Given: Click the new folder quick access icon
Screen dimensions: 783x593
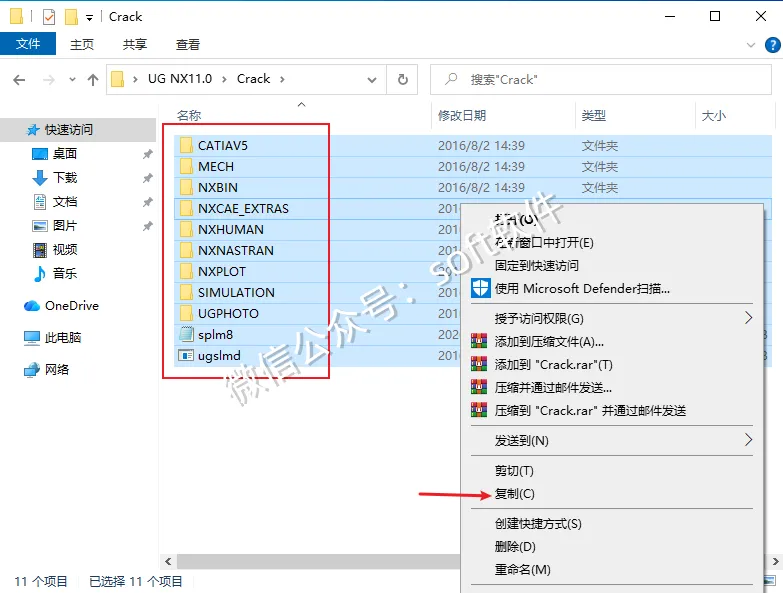Looking at the screenshot, I should [x=71, y=17].
